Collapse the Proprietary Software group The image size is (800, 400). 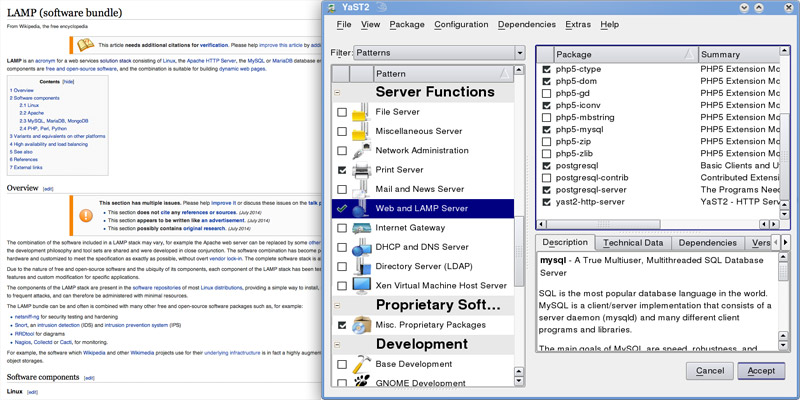[337, 306]
